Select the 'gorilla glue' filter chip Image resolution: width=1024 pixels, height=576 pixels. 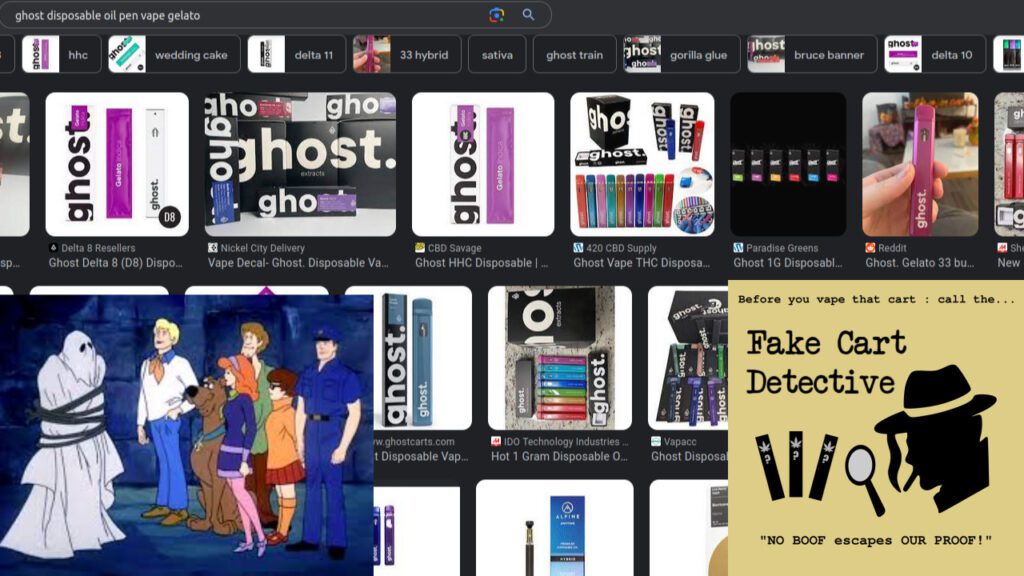point(682,55)
